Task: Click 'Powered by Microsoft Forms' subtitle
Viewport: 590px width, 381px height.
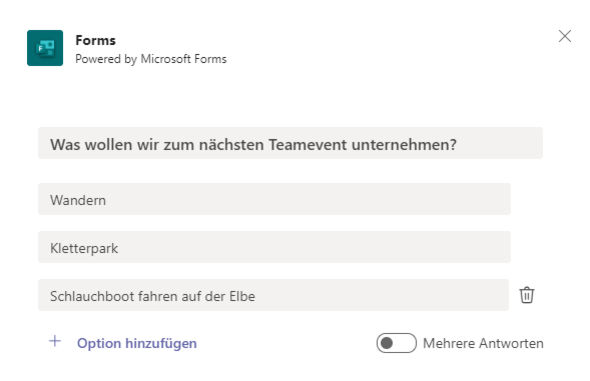Action: (x=151, y=59)
